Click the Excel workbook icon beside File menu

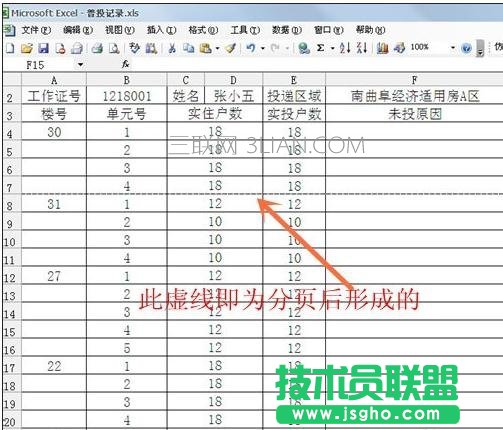click(x=9, y=31)
